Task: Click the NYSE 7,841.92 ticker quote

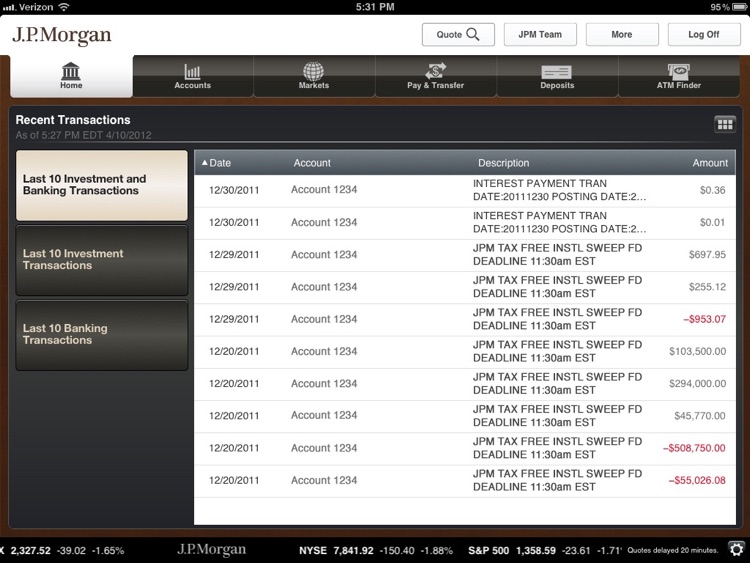Action: (375, 551)
